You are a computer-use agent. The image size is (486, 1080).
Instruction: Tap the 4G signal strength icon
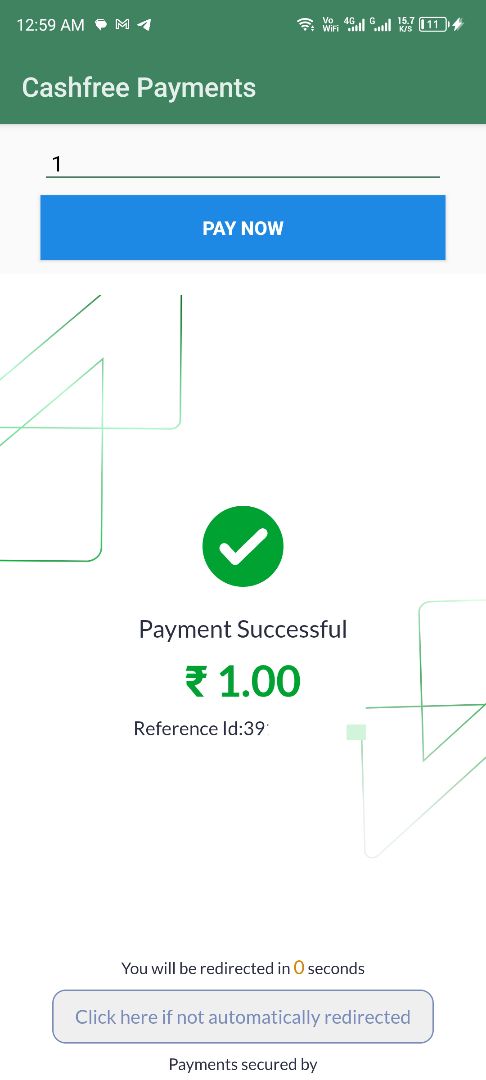click(354, 25)
